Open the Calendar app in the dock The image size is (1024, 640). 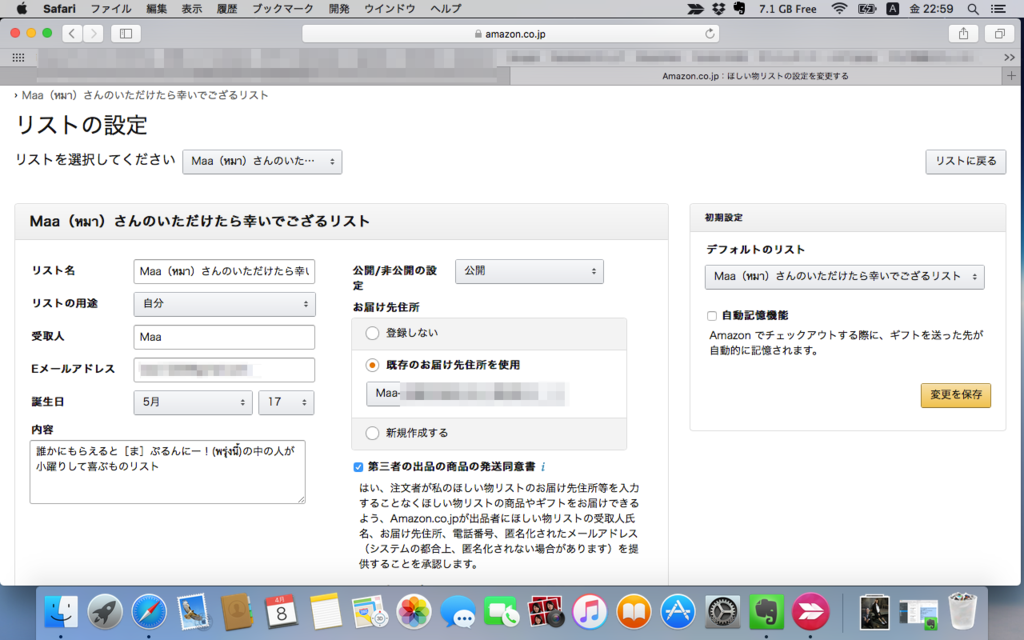(x=281, y=613)
